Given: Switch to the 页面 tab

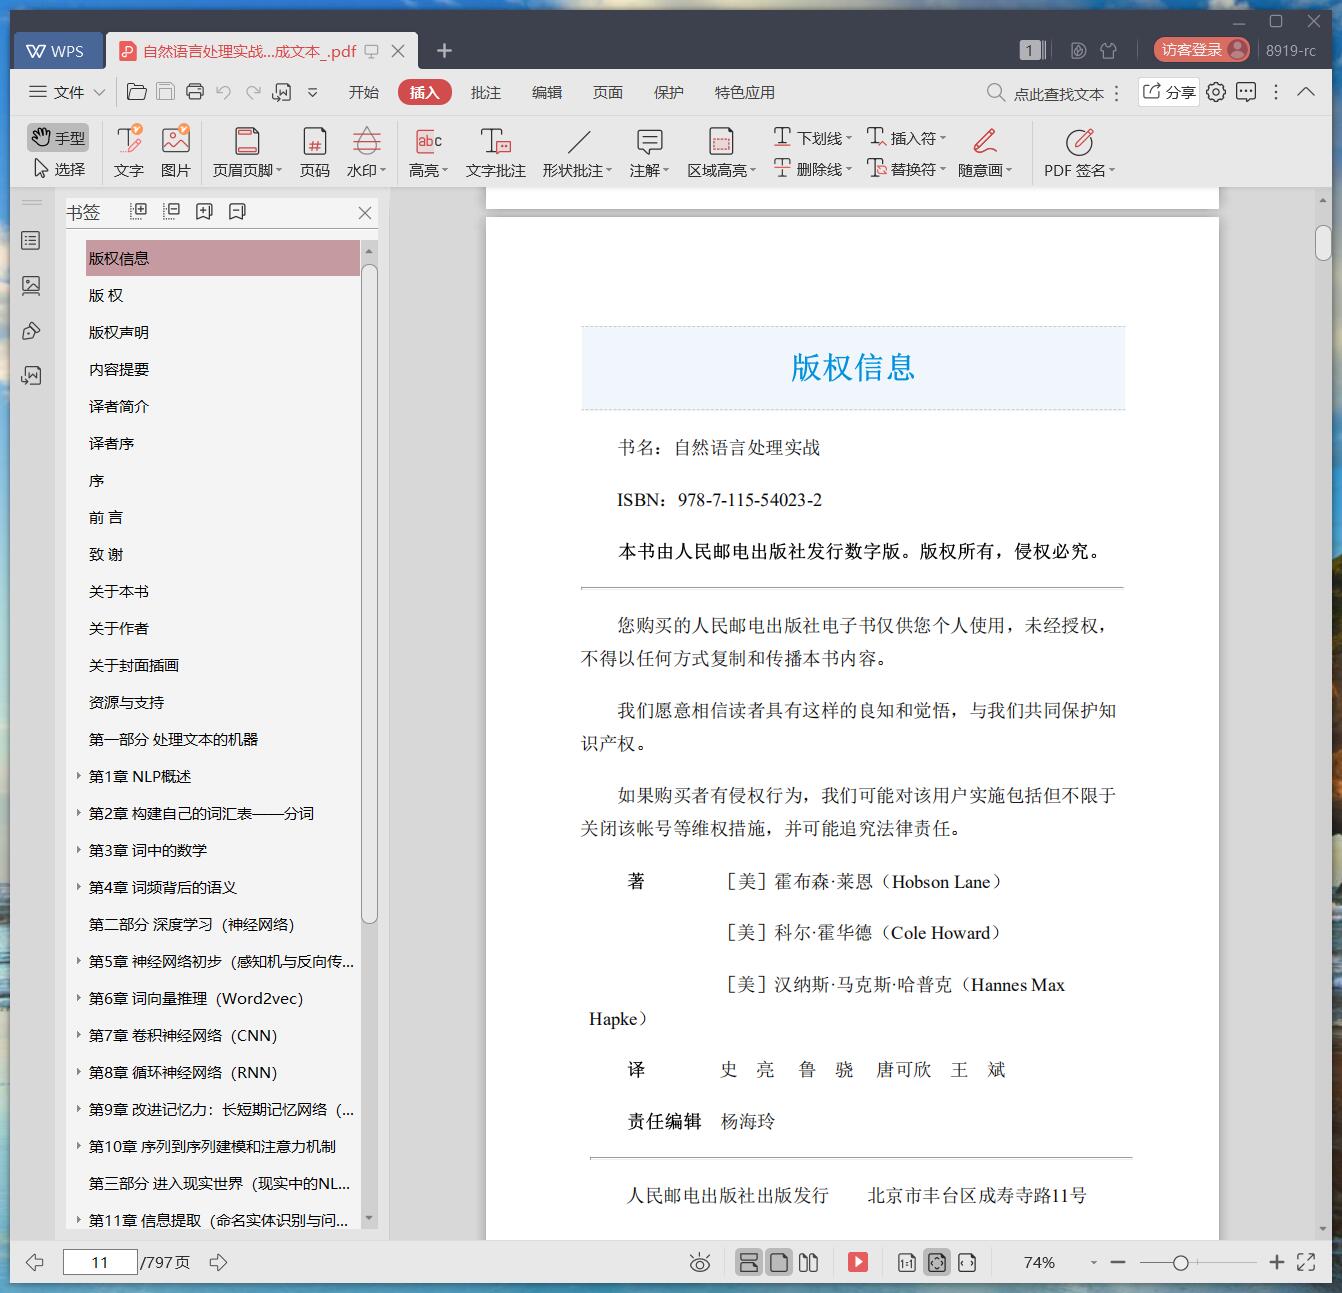Looking at the screenshot, I should (x=608, y=92).
